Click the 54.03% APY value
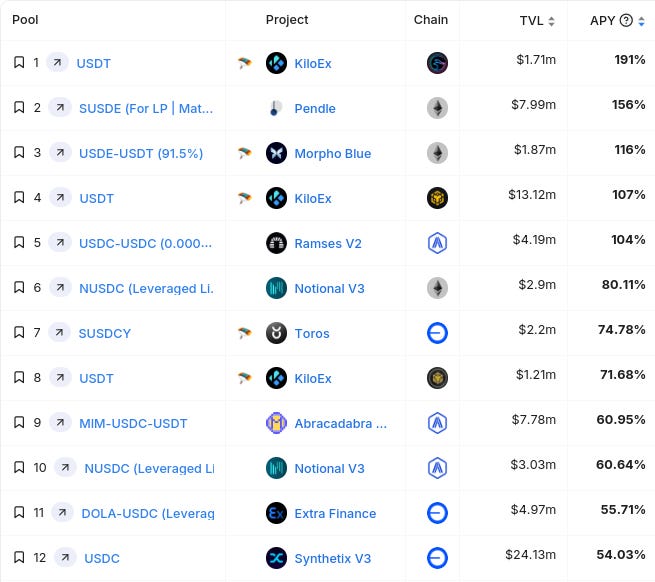Image resolution: width=655 pixels, height=582 pixels. click(x=621, y=554)
